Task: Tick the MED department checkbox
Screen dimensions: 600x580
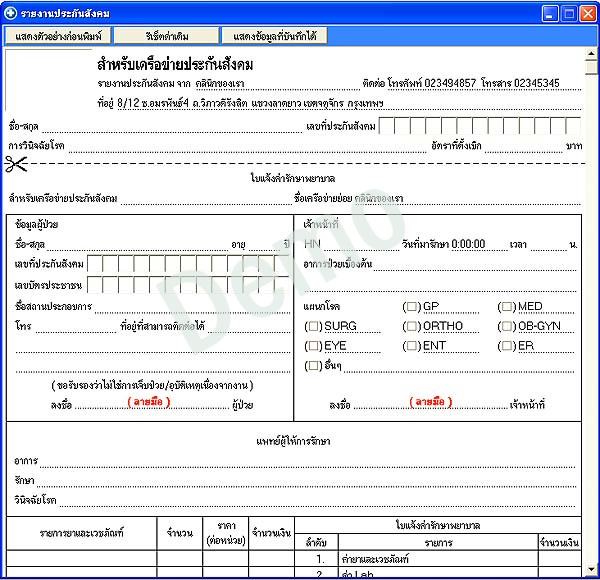Action: click(x=507, y=307)
